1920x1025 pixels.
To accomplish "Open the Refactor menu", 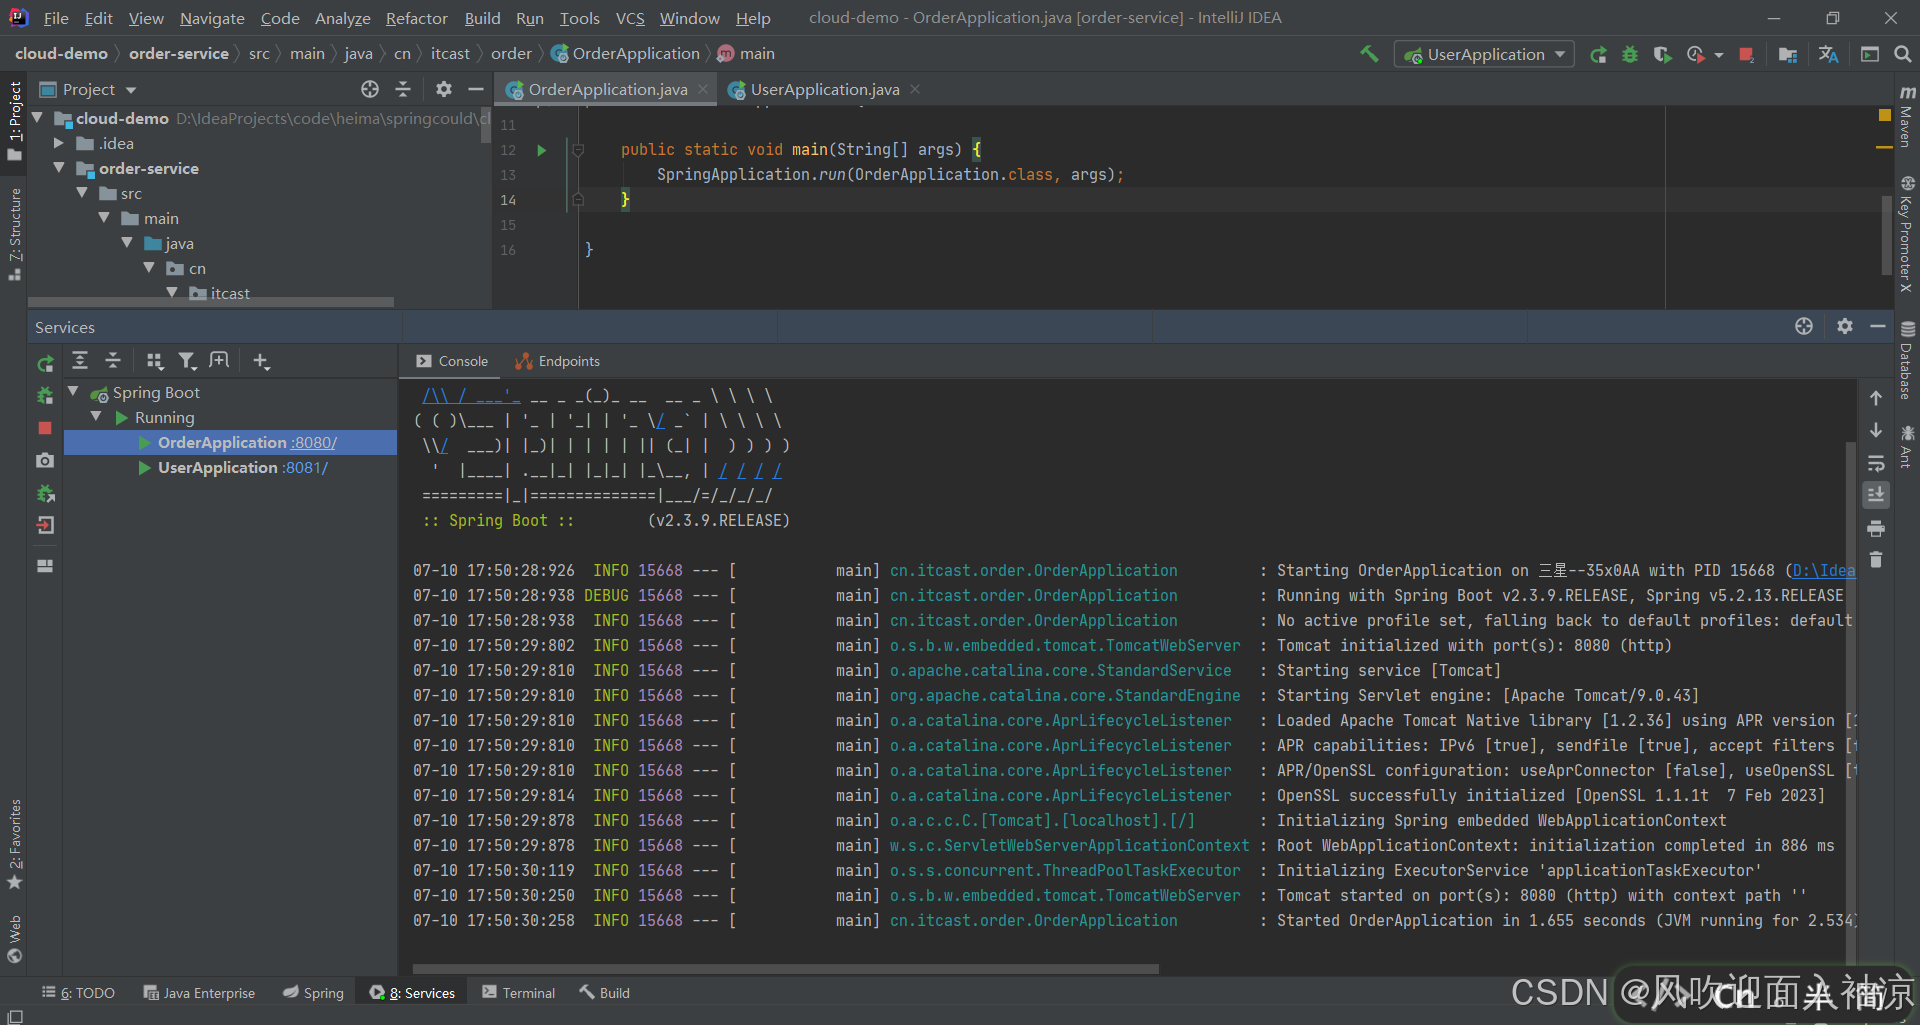I will click(x=416, y=18).
